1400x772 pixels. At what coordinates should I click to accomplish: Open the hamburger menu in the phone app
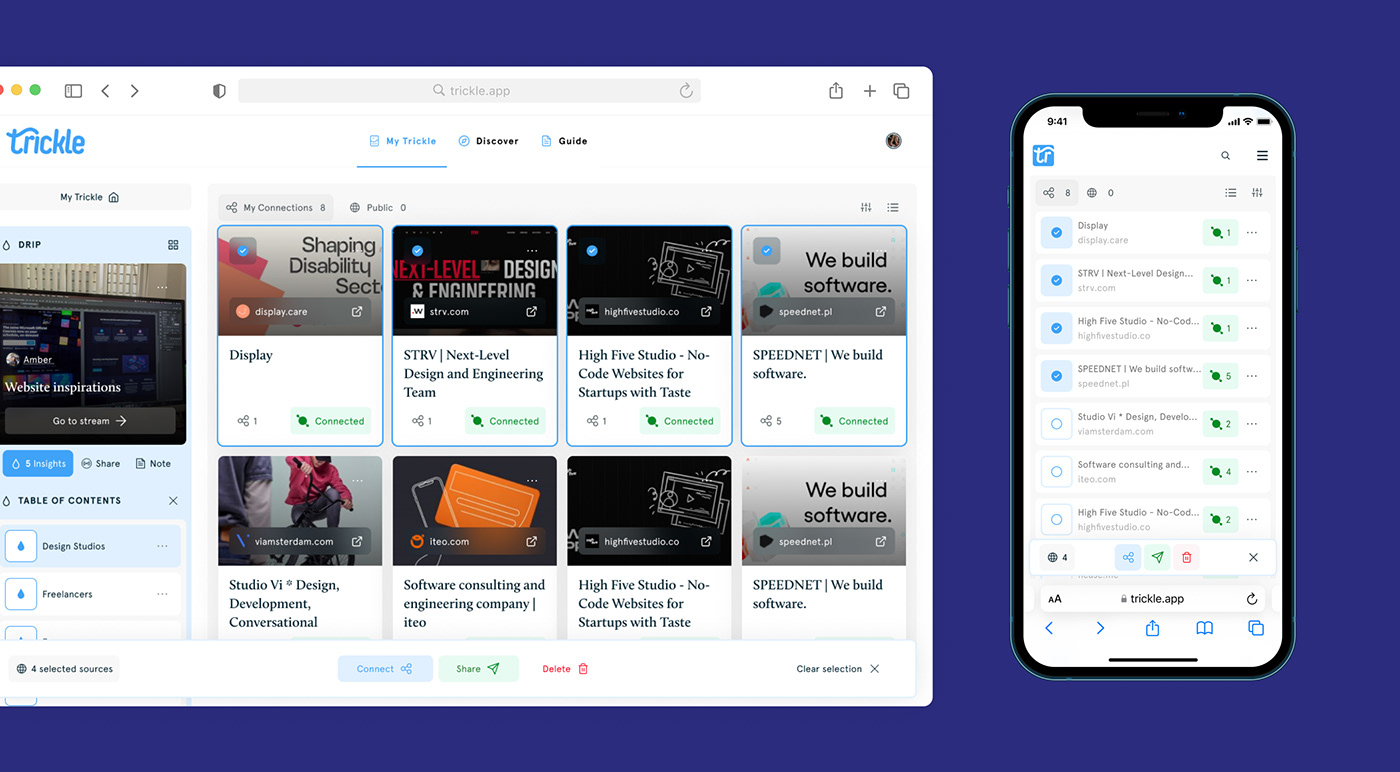pos(1262,156)
